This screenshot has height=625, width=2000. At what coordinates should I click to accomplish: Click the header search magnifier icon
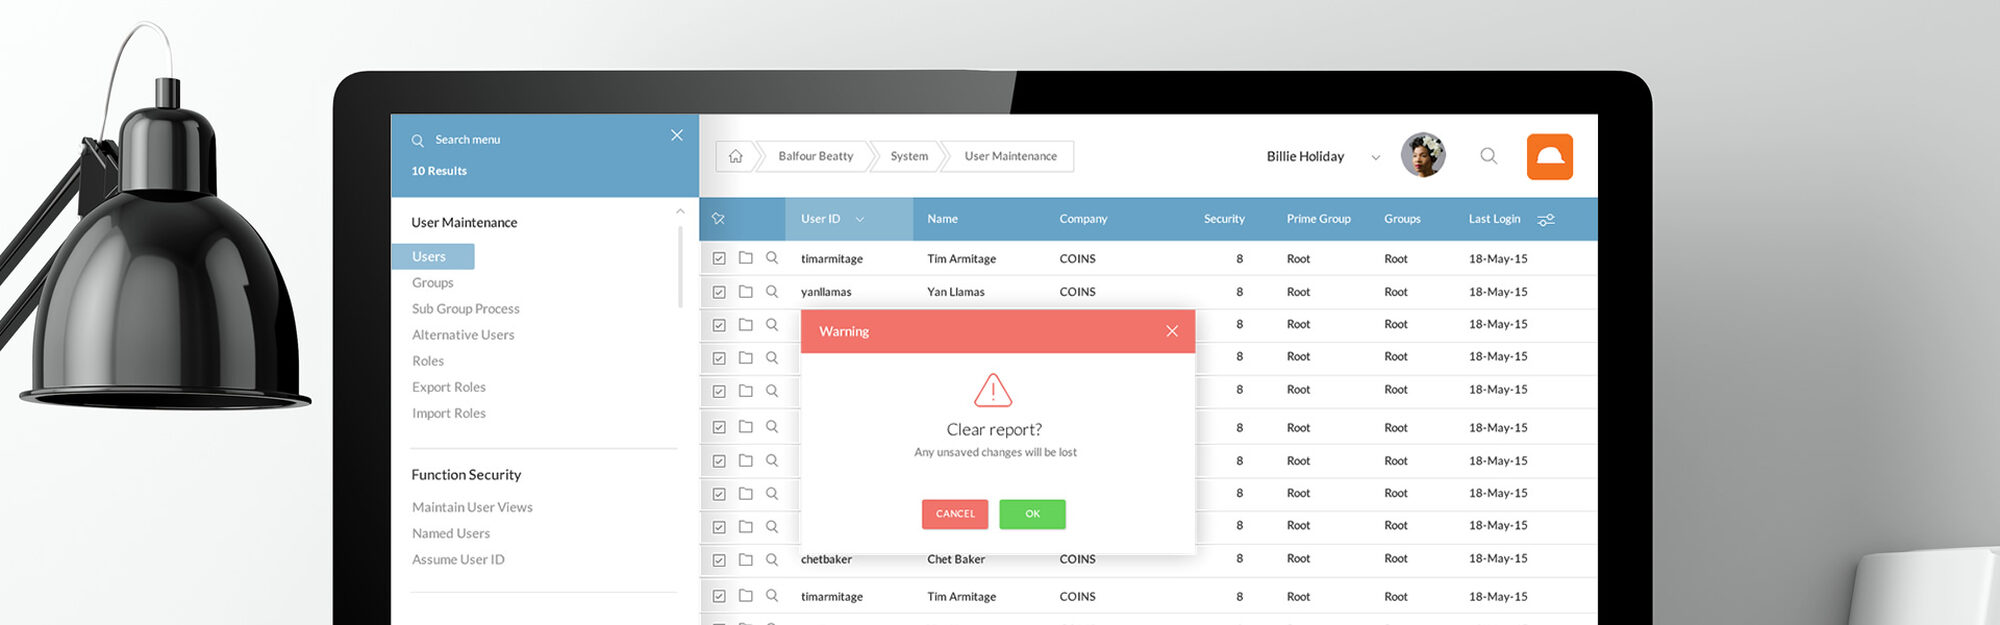1489,155
